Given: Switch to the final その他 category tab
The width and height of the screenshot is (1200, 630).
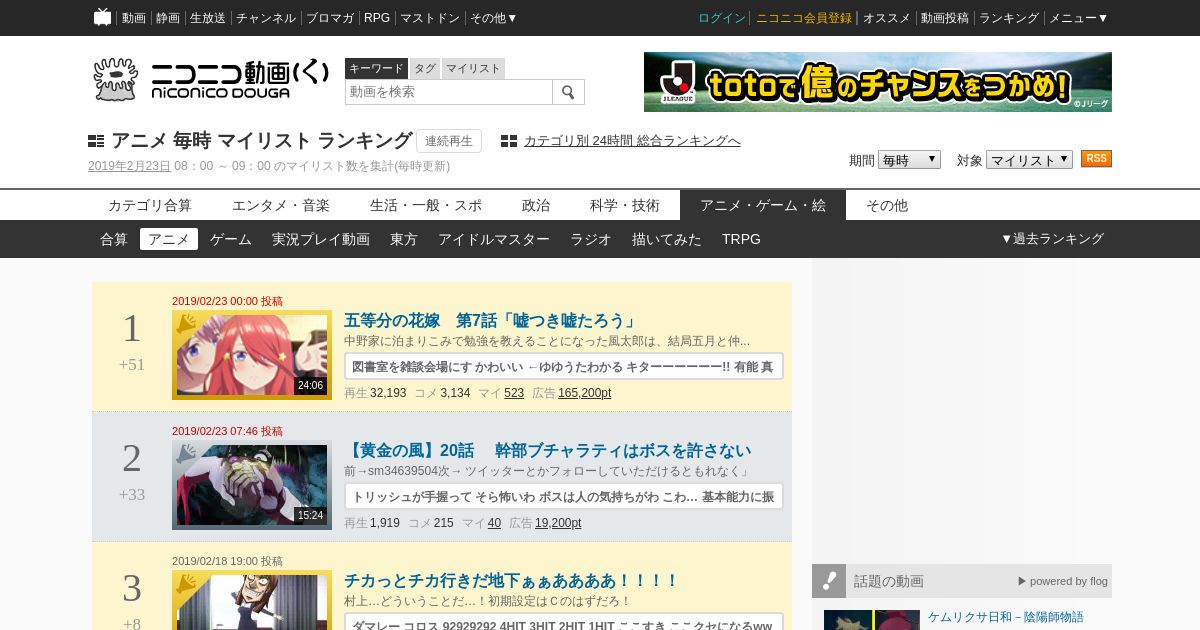Looking at the screenshot, I should click(887, 205).
